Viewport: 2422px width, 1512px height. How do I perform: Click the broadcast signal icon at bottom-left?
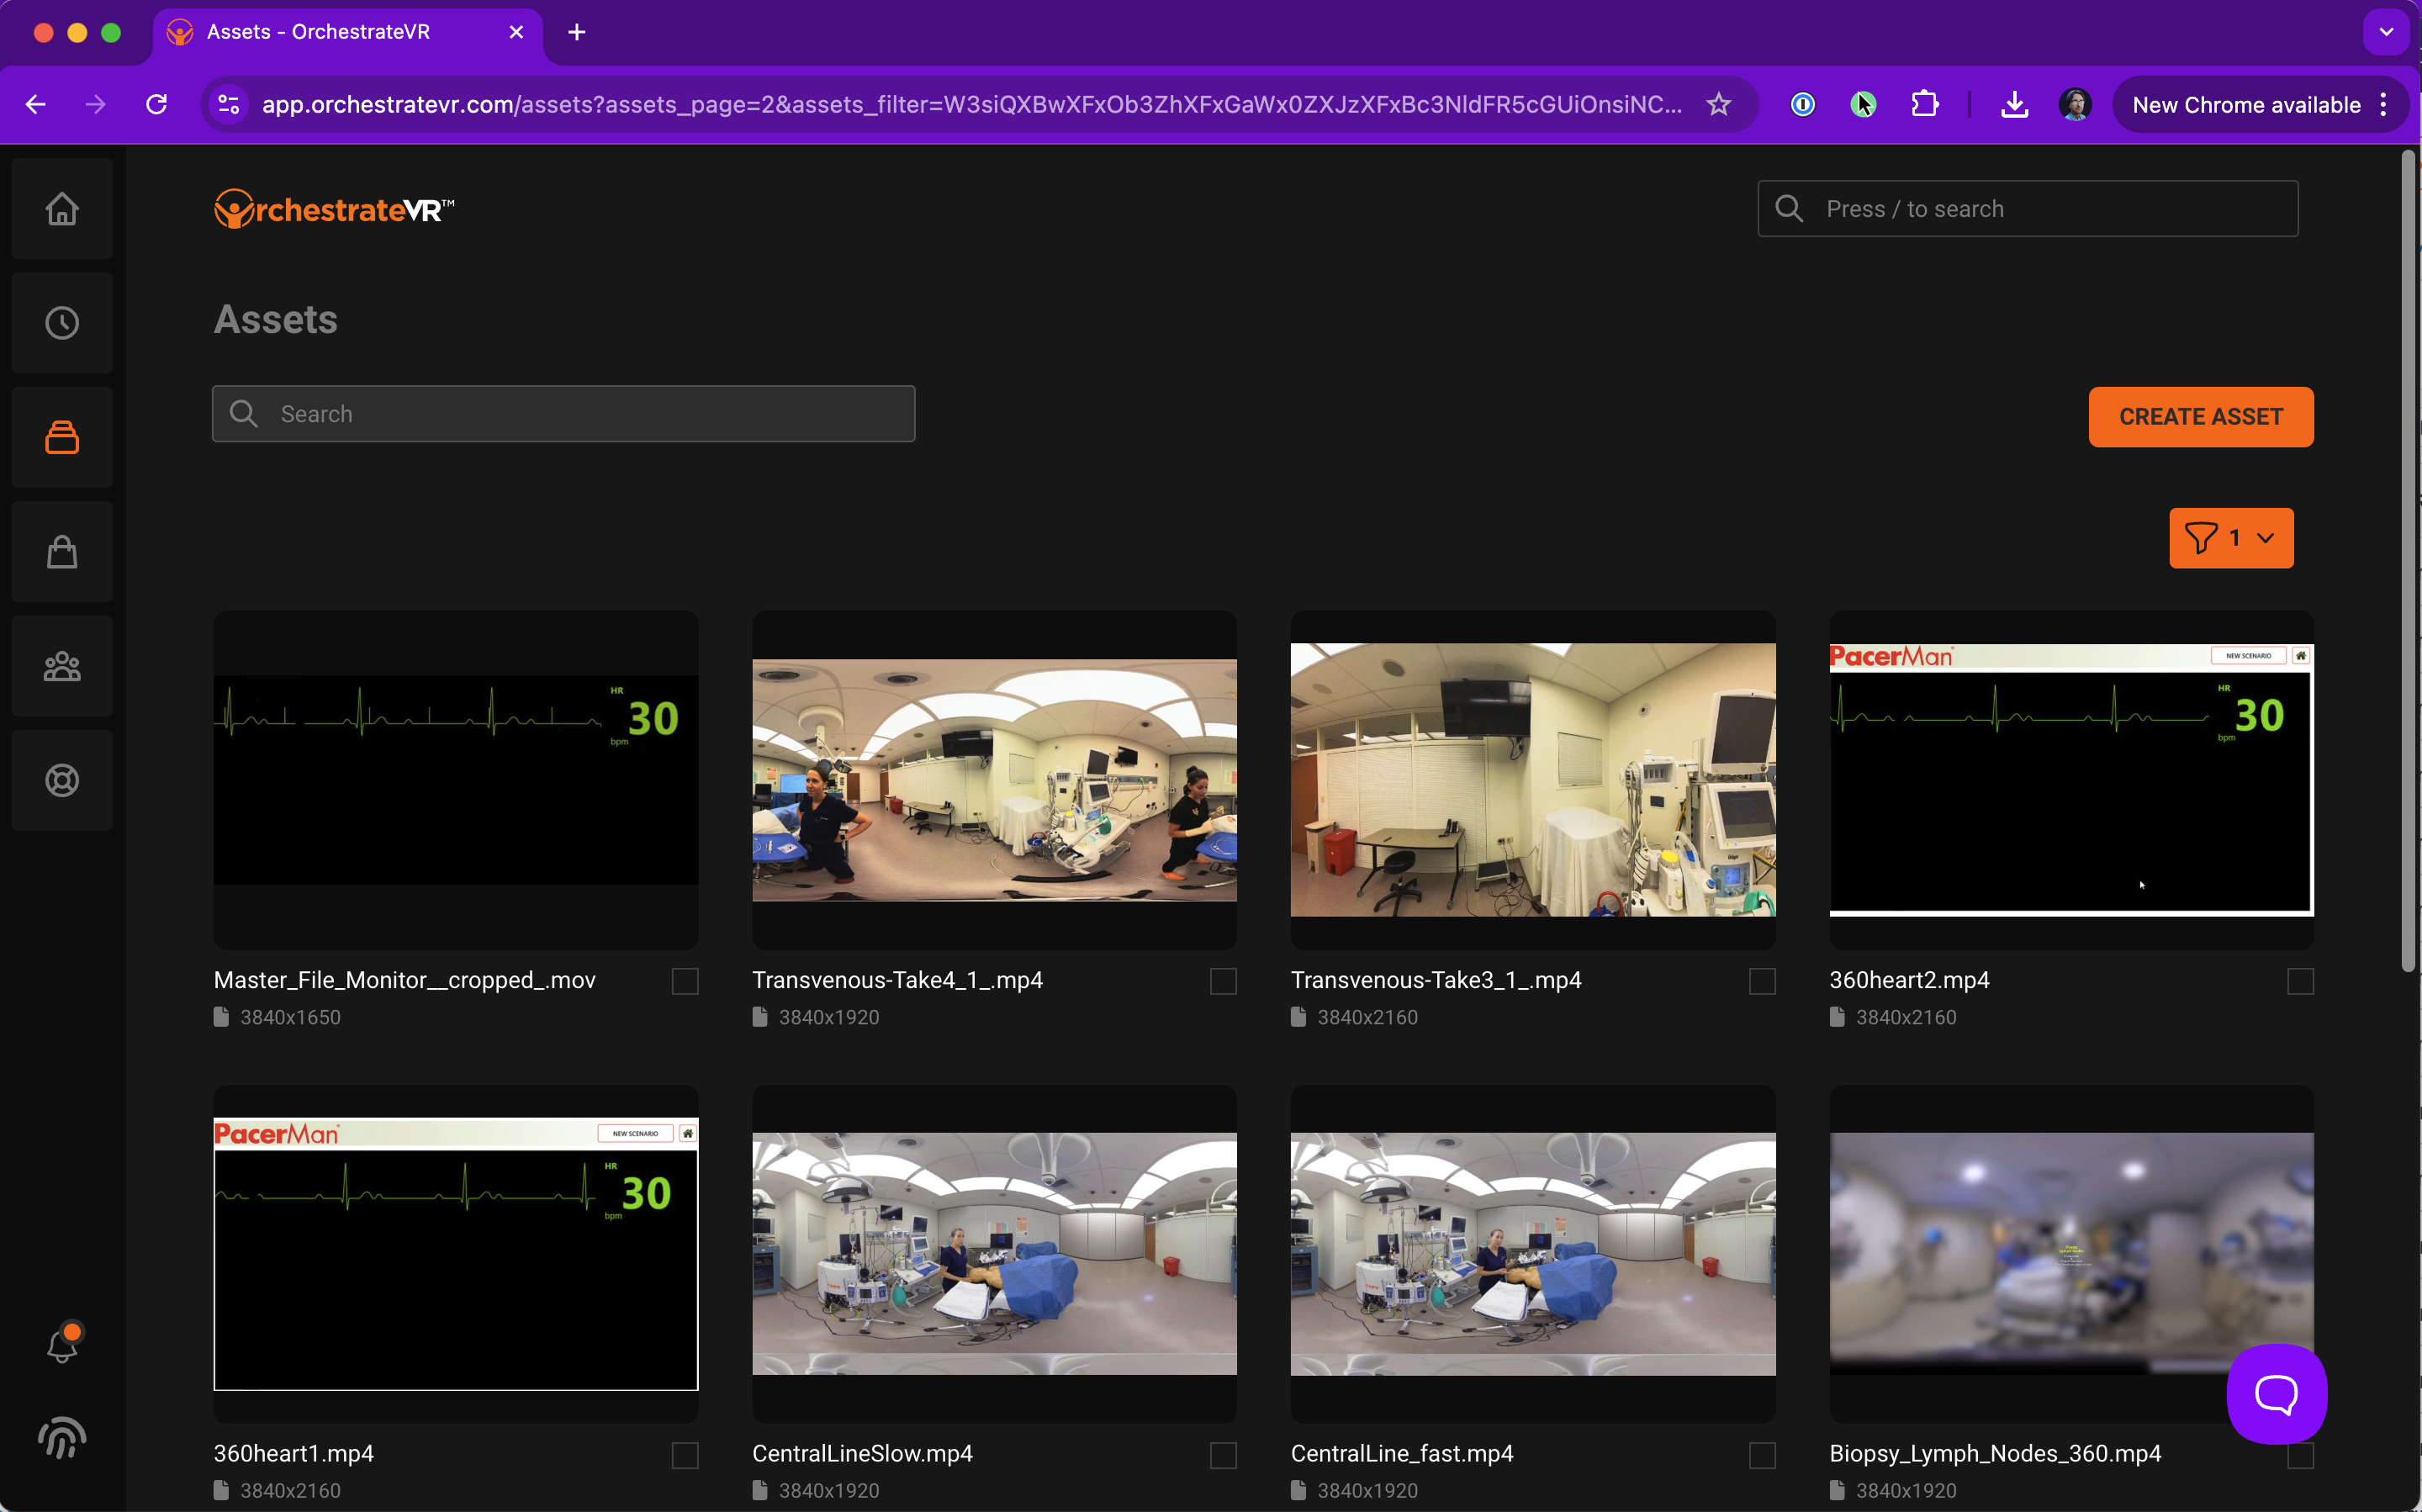click(x=62, y=1438)
